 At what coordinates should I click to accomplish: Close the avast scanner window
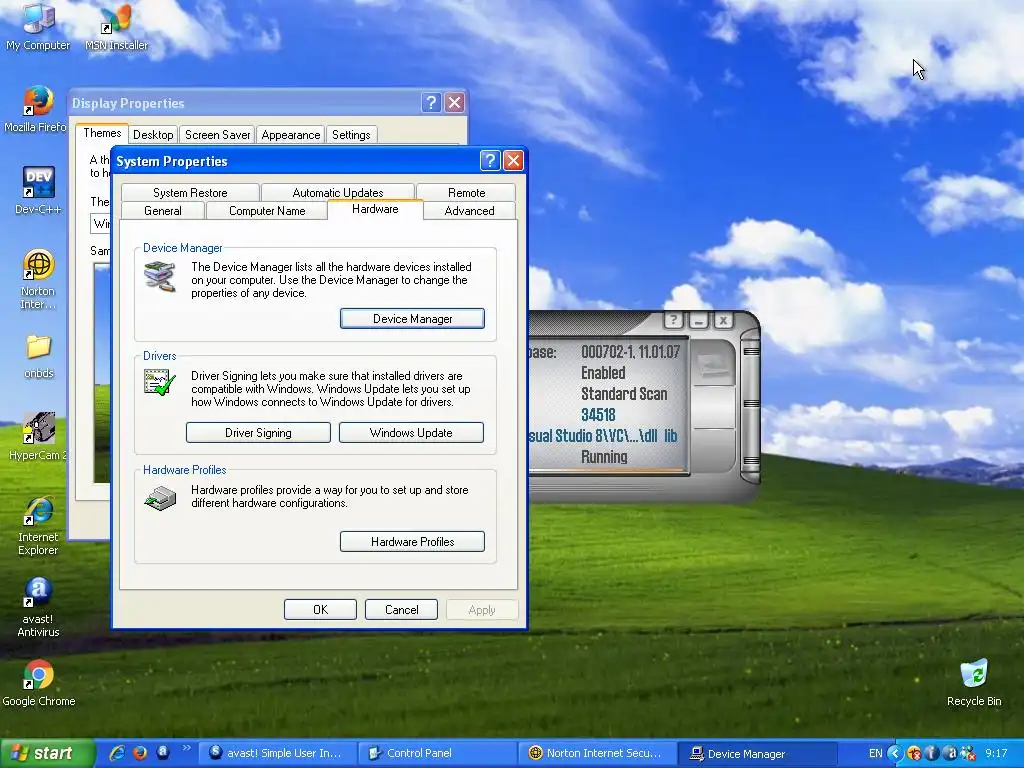pyautogui.click(x=723, y=320)
